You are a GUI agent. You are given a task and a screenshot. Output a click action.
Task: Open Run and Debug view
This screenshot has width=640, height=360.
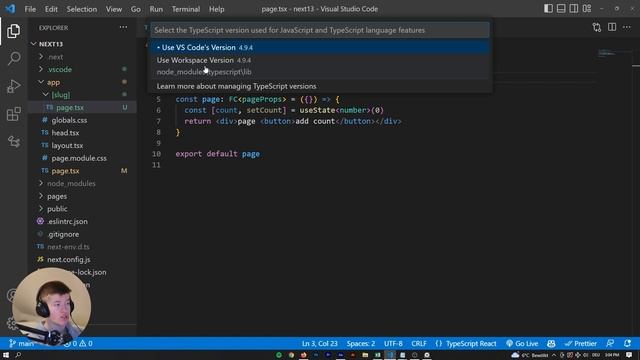(x=13, y=86)
